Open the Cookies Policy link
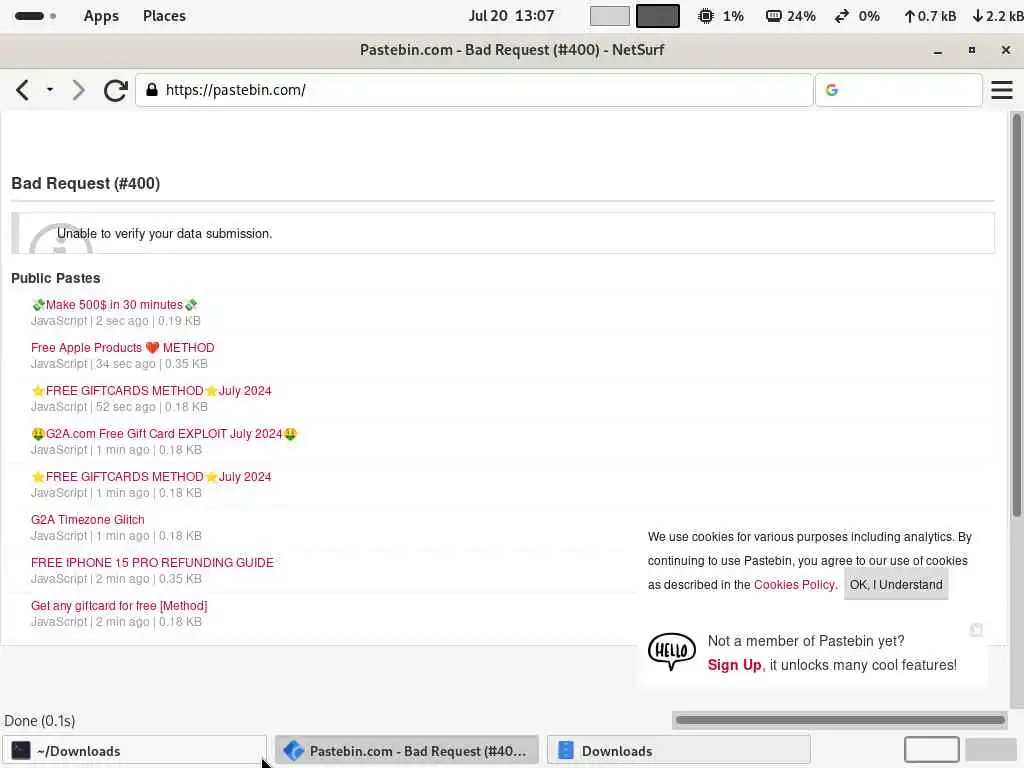 pyautogui.click(x=794, y=585)
